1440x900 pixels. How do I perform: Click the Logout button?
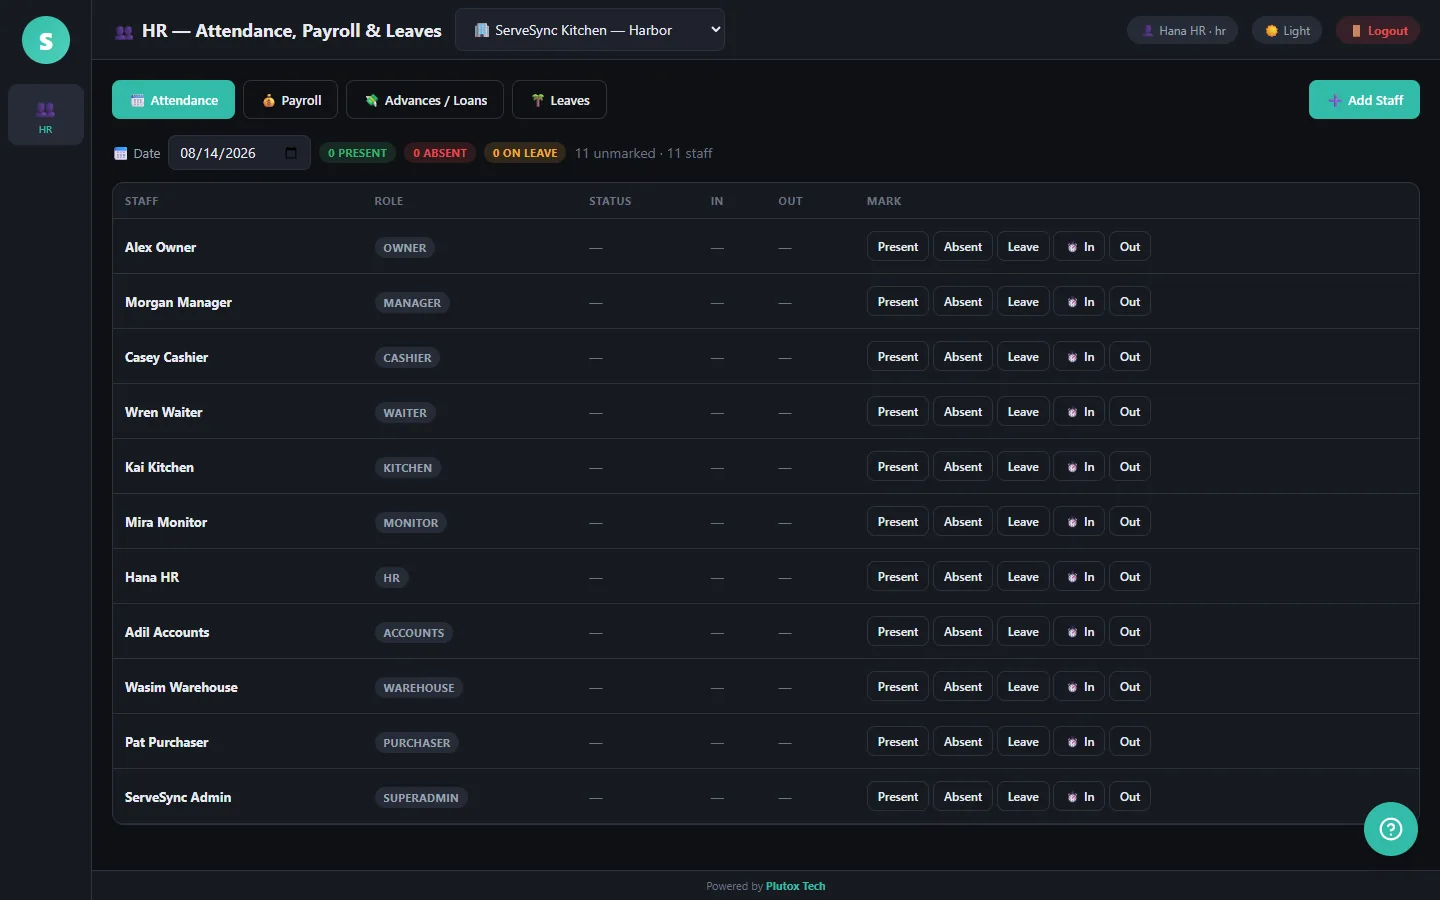click(1378, 30)
